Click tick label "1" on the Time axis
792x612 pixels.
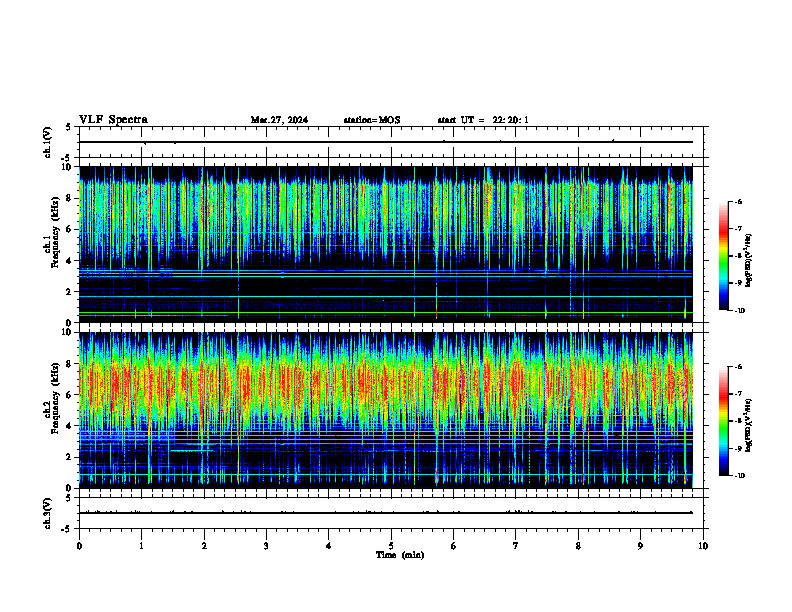(x=141, y=546)
